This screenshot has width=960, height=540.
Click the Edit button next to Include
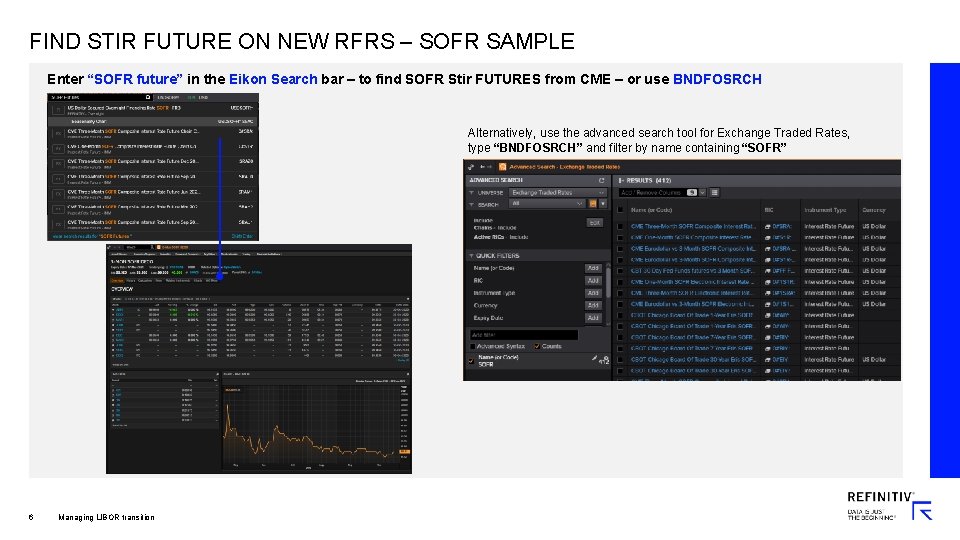click(x=594, y=223)
